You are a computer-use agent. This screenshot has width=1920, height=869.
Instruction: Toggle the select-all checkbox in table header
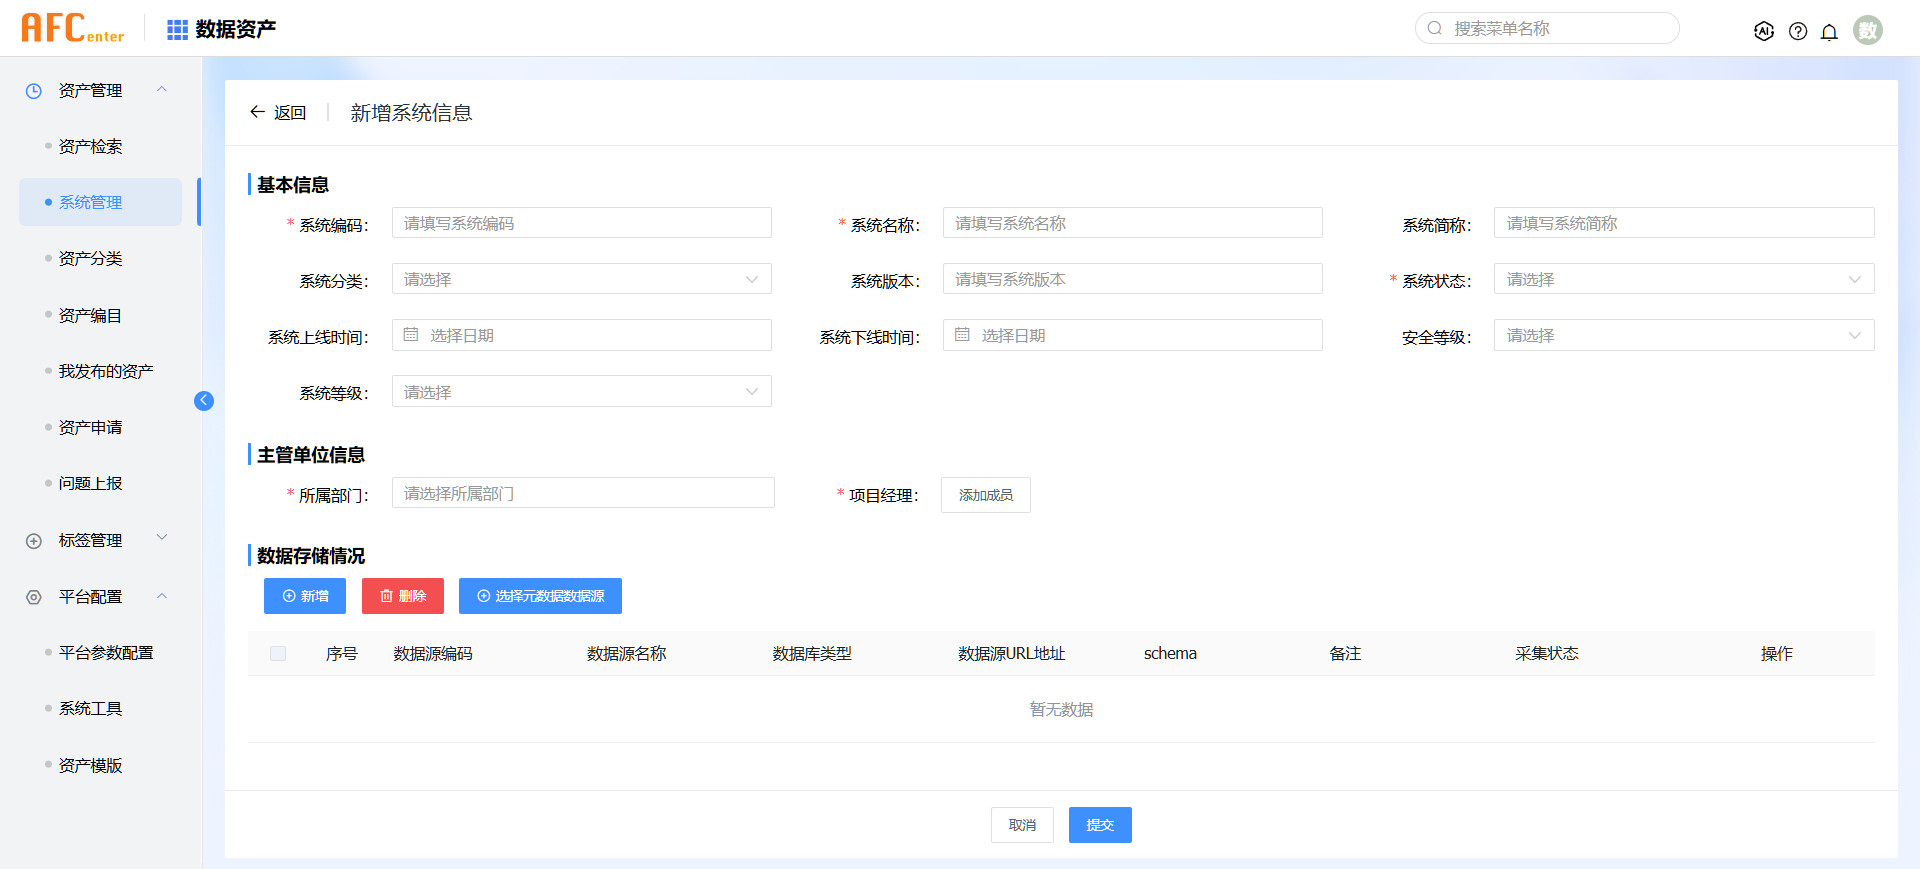tap(278, 654)
